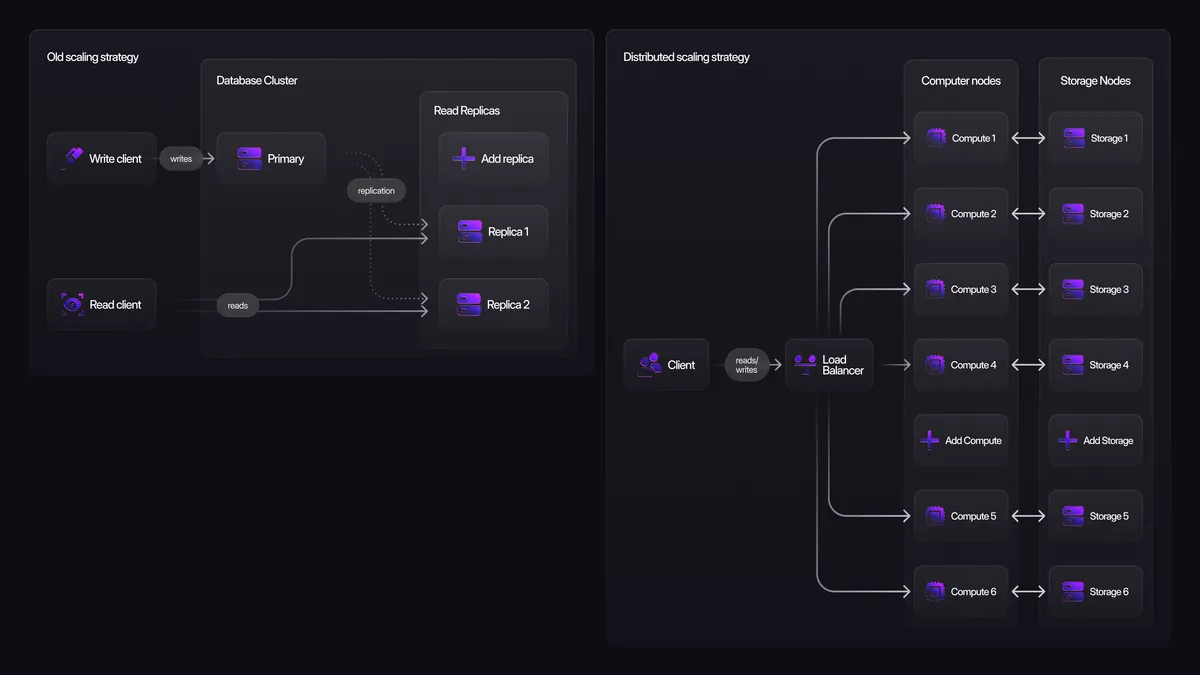Click the reads/writes connector label
The height and width of the screenshot is (675, 1200).
[x=747, y=364]
